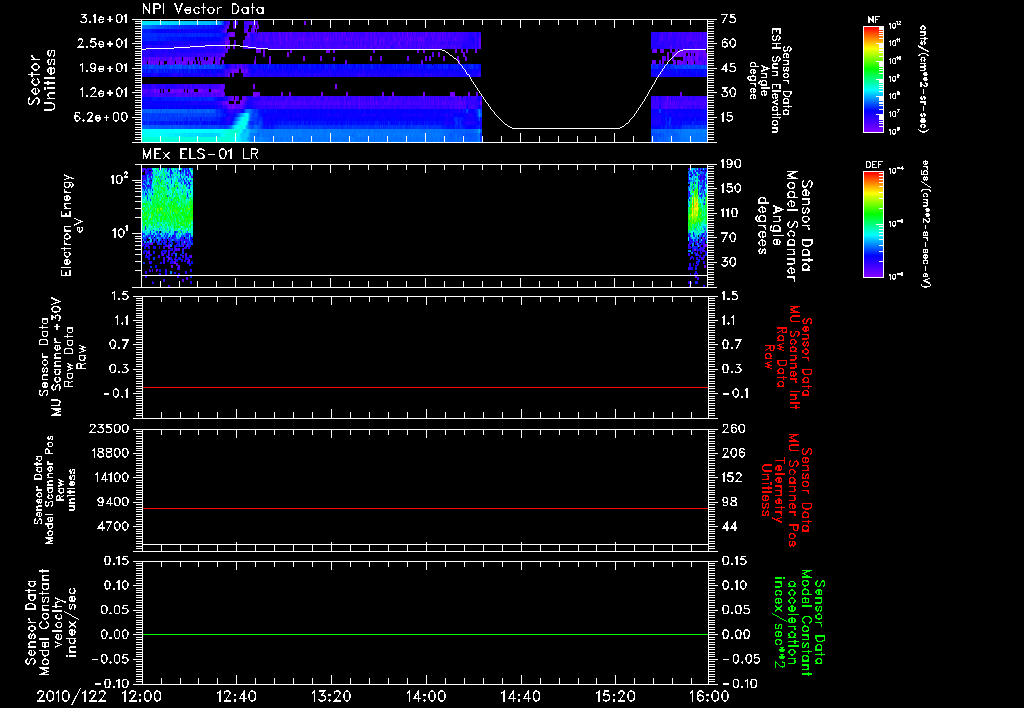Click the 98 telemetry tick value
The image size is (1024, 708).
[x=729, y=502]
